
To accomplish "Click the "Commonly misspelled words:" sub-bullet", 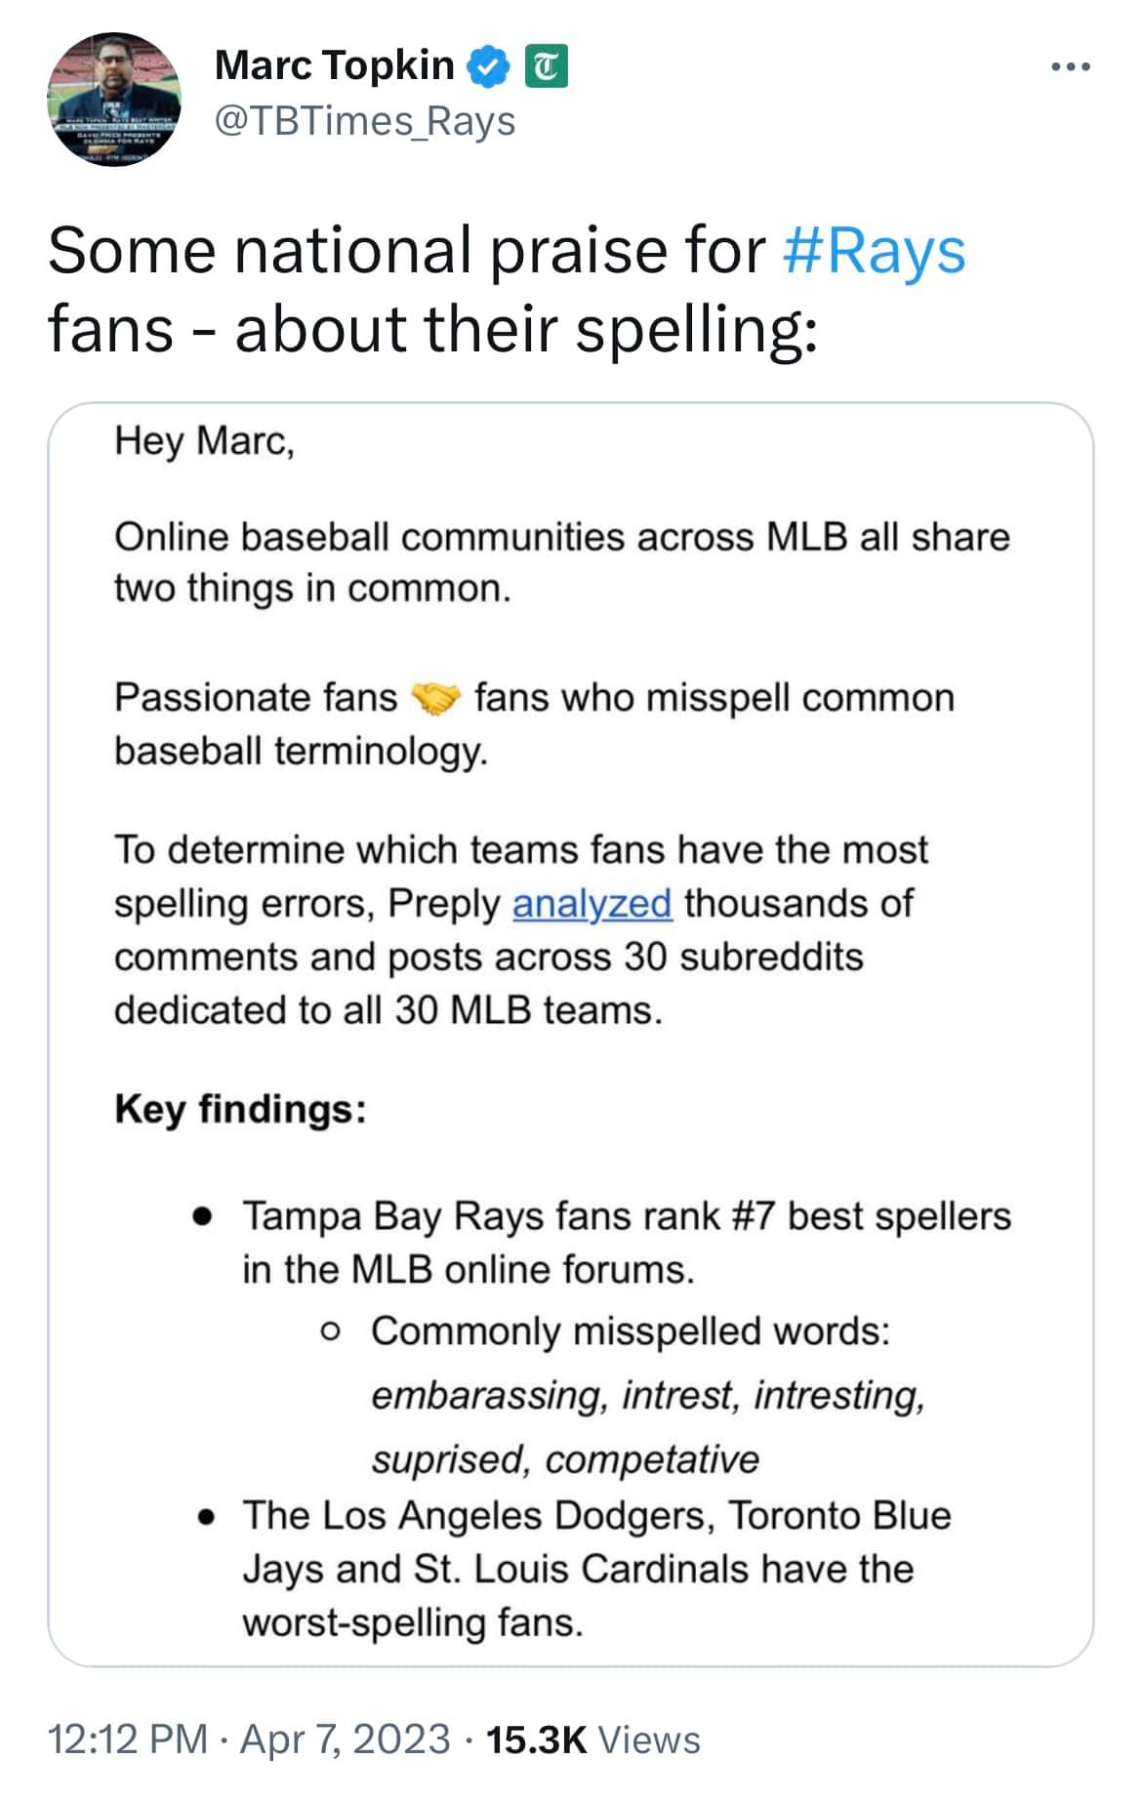I will pos(630,1331).
